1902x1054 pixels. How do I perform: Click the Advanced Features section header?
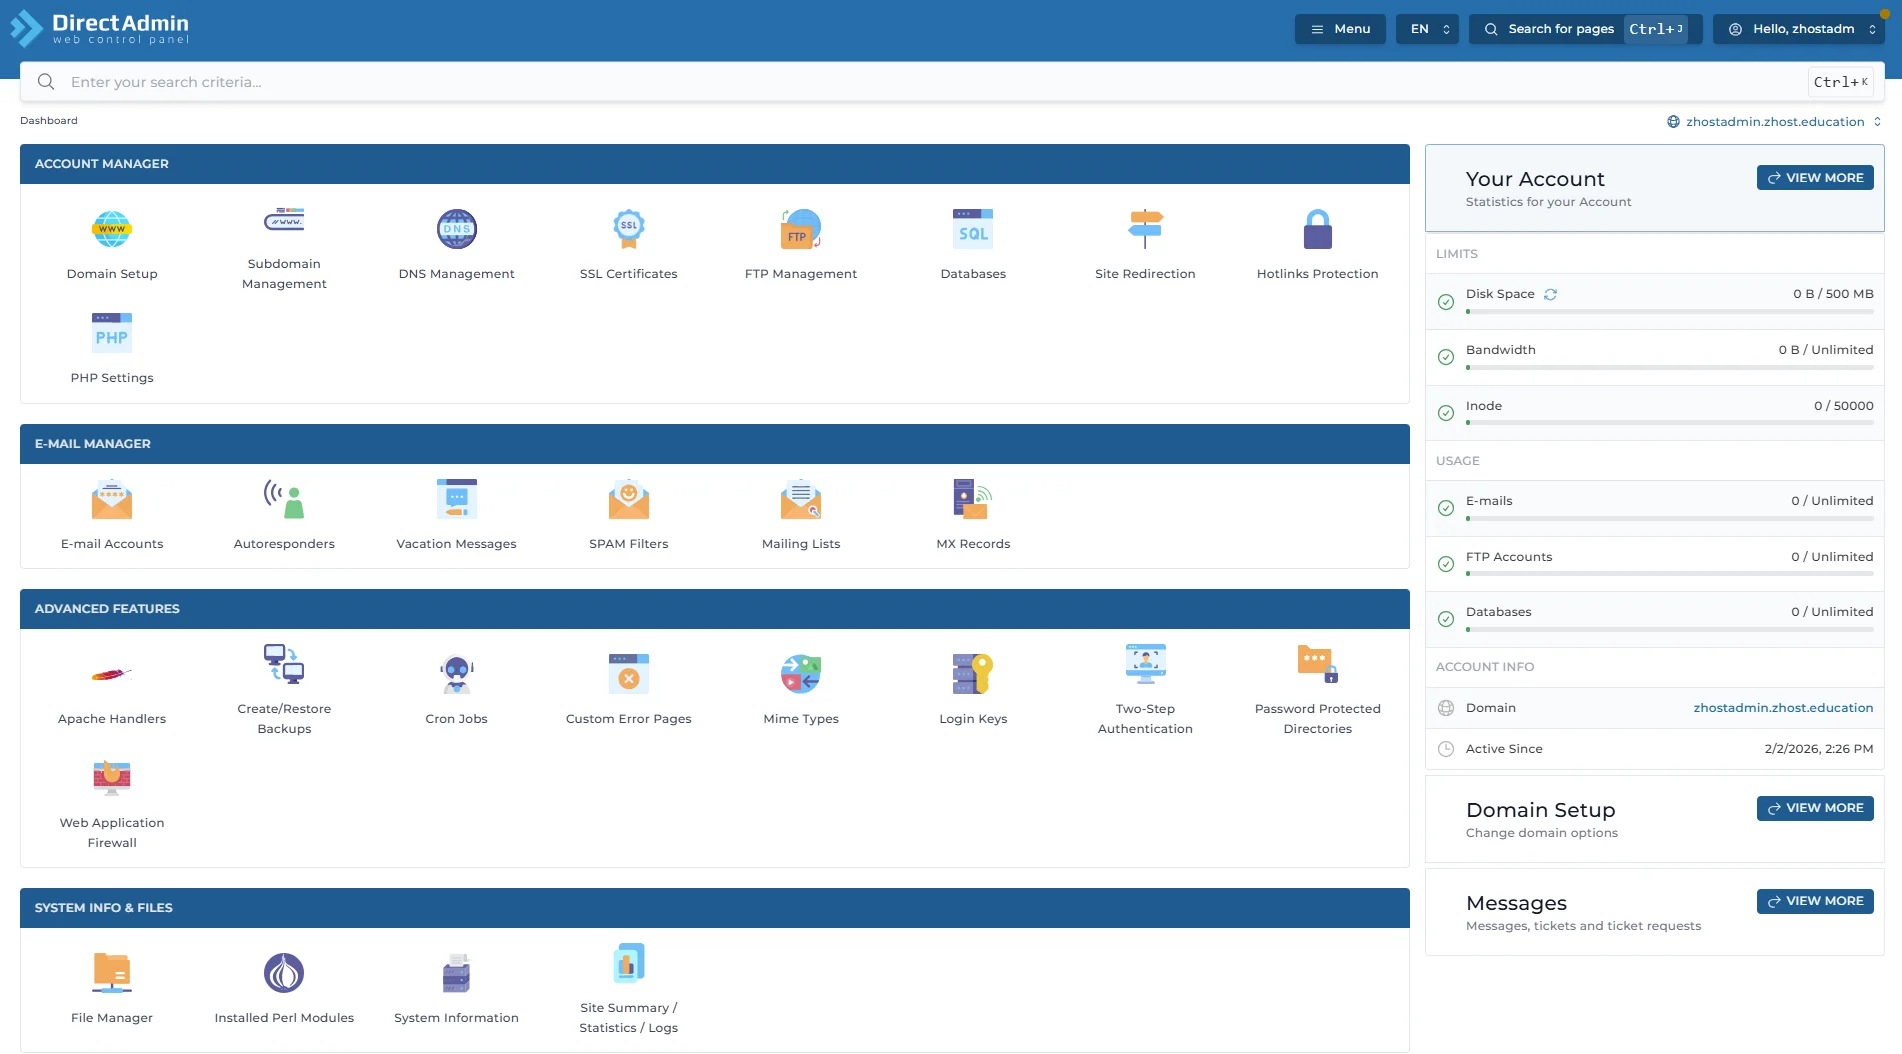coord(715,609)
